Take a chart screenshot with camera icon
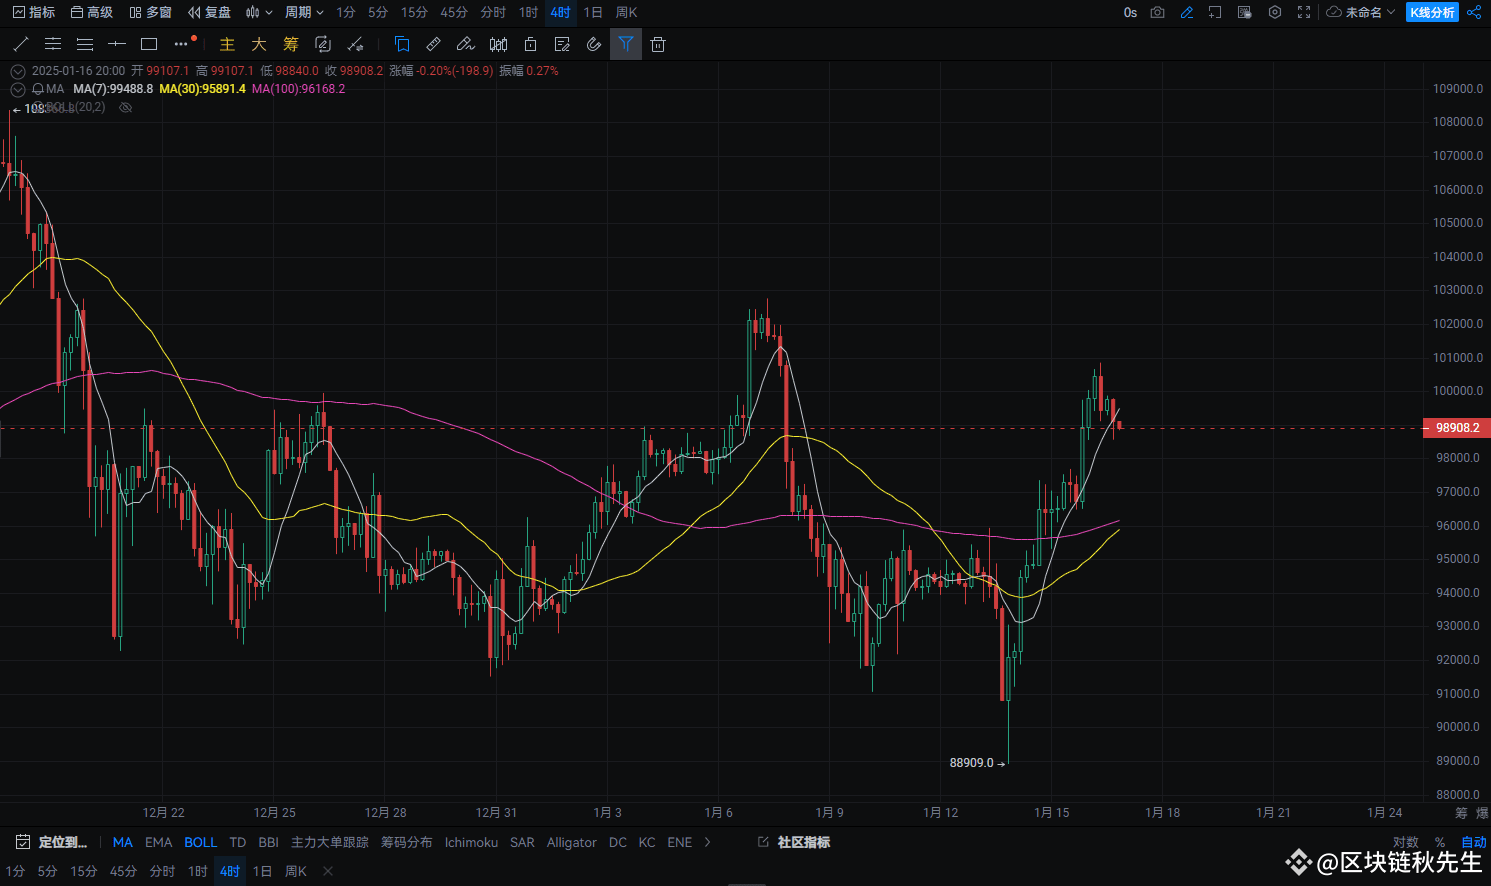 point(1157,12)
